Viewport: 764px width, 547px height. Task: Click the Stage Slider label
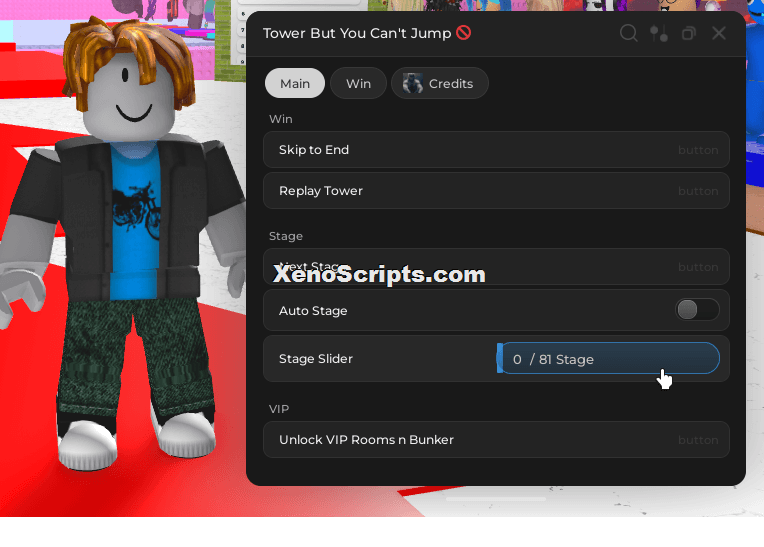click(316, 358)
